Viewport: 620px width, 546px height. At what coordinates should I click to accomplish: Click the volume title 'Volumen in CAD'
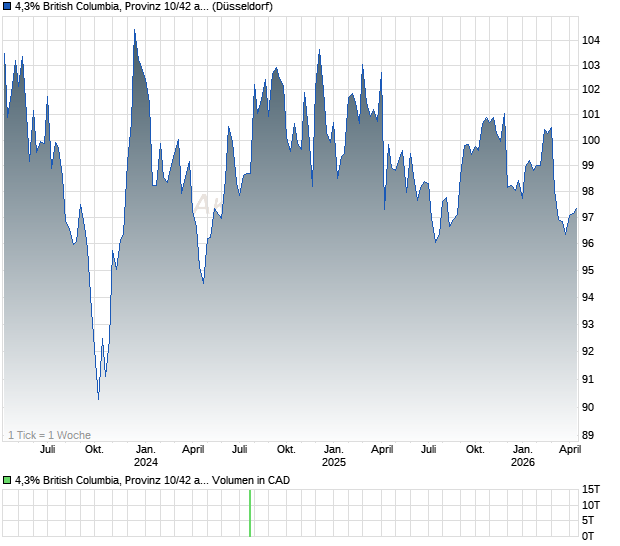click(x=251, y=480)
